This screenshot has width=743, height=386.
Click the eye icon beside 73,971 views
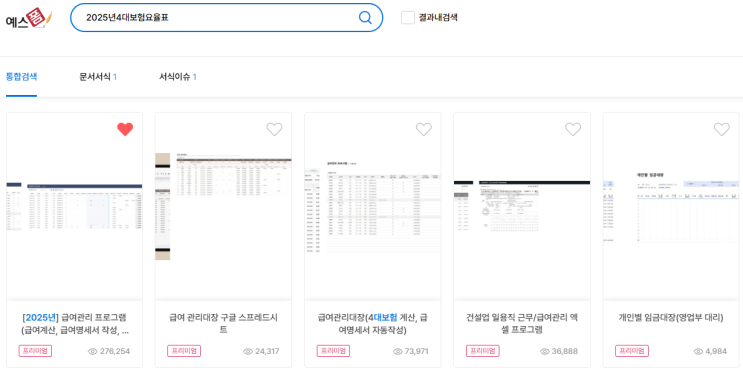click(x=398, y=351)
